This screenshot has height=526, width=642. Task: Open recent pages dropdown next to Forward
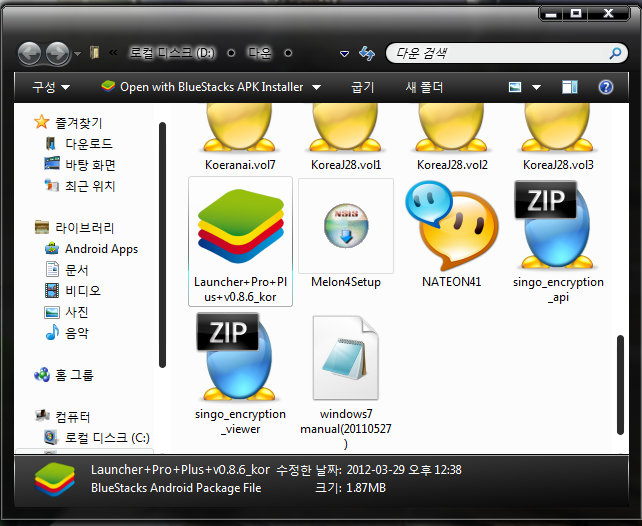tap(77, 54)
